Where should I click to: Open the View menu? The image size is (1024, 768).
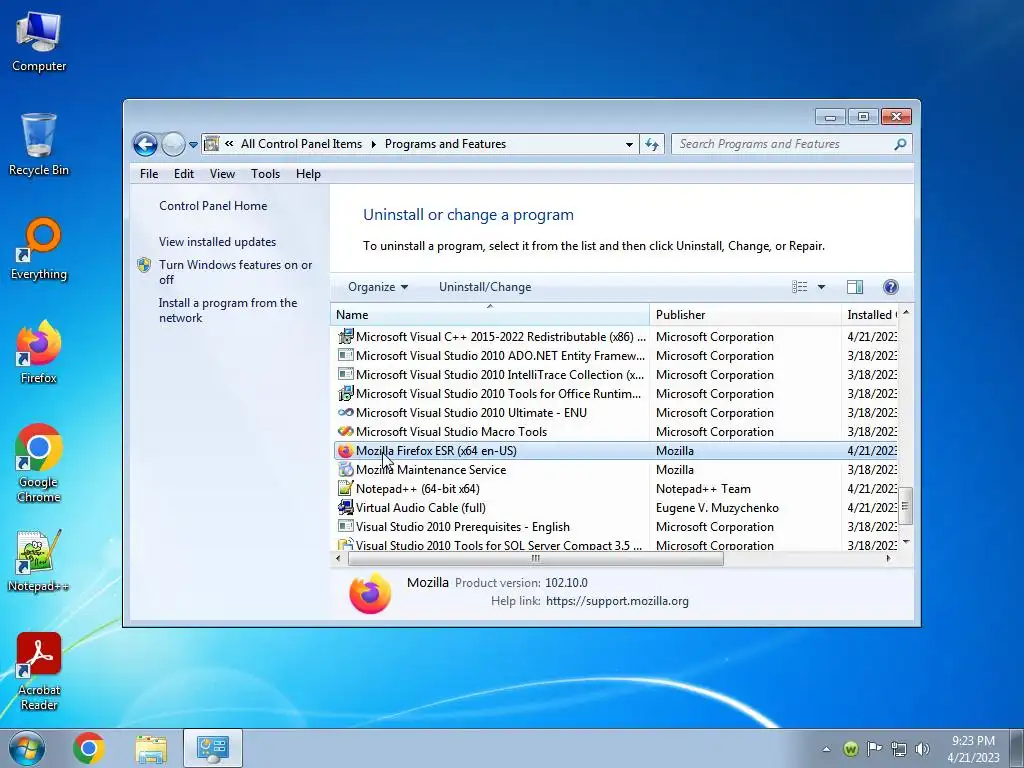click(x=222, y=174)
